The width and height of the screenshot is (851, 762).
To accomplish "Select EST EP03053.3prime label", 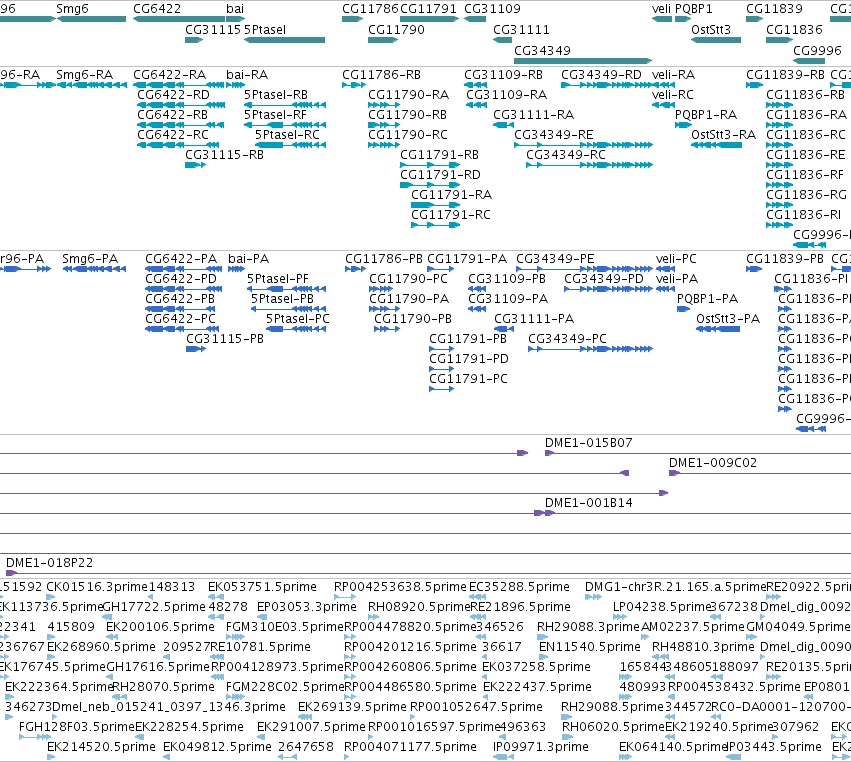I will 307,607.
